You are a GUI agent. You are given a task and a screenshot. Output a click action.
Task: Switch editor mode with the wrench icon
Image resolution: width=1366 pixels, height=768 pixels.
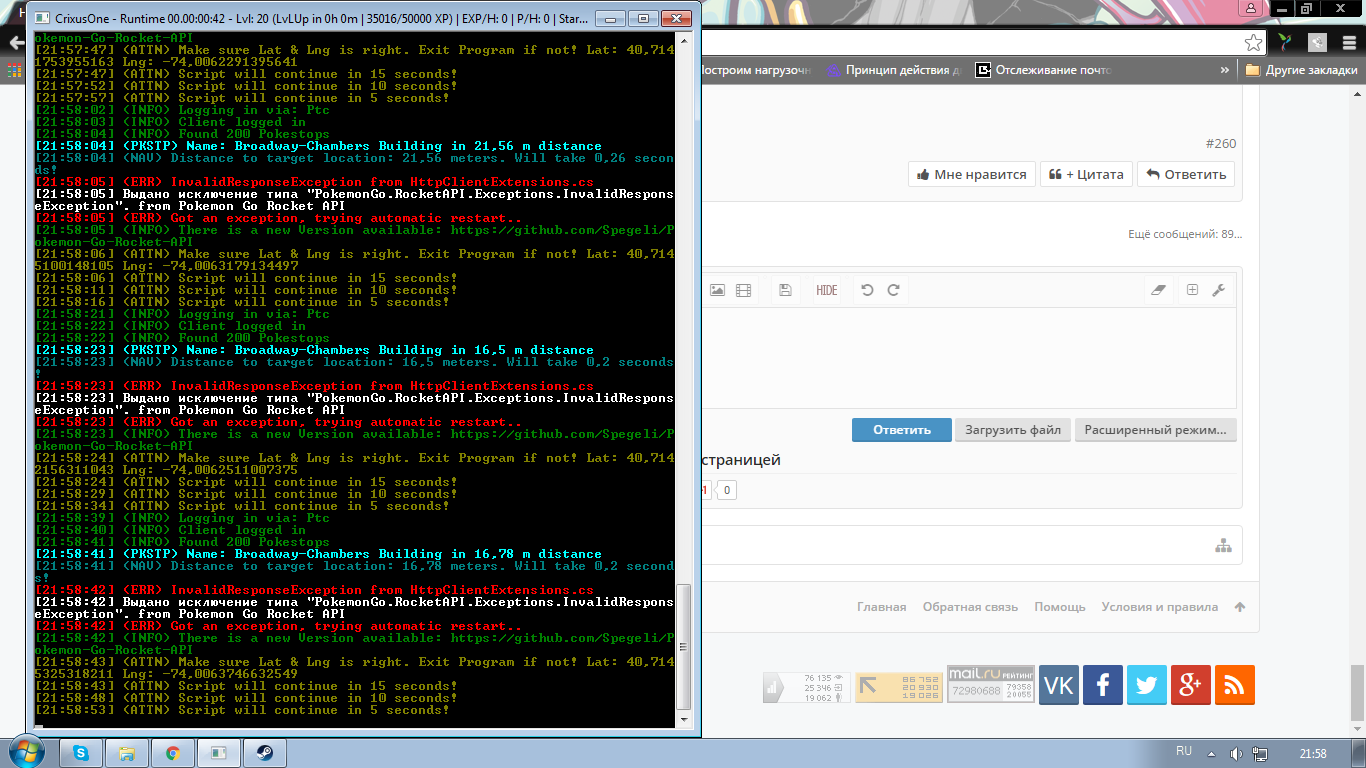coord(1218,290)
